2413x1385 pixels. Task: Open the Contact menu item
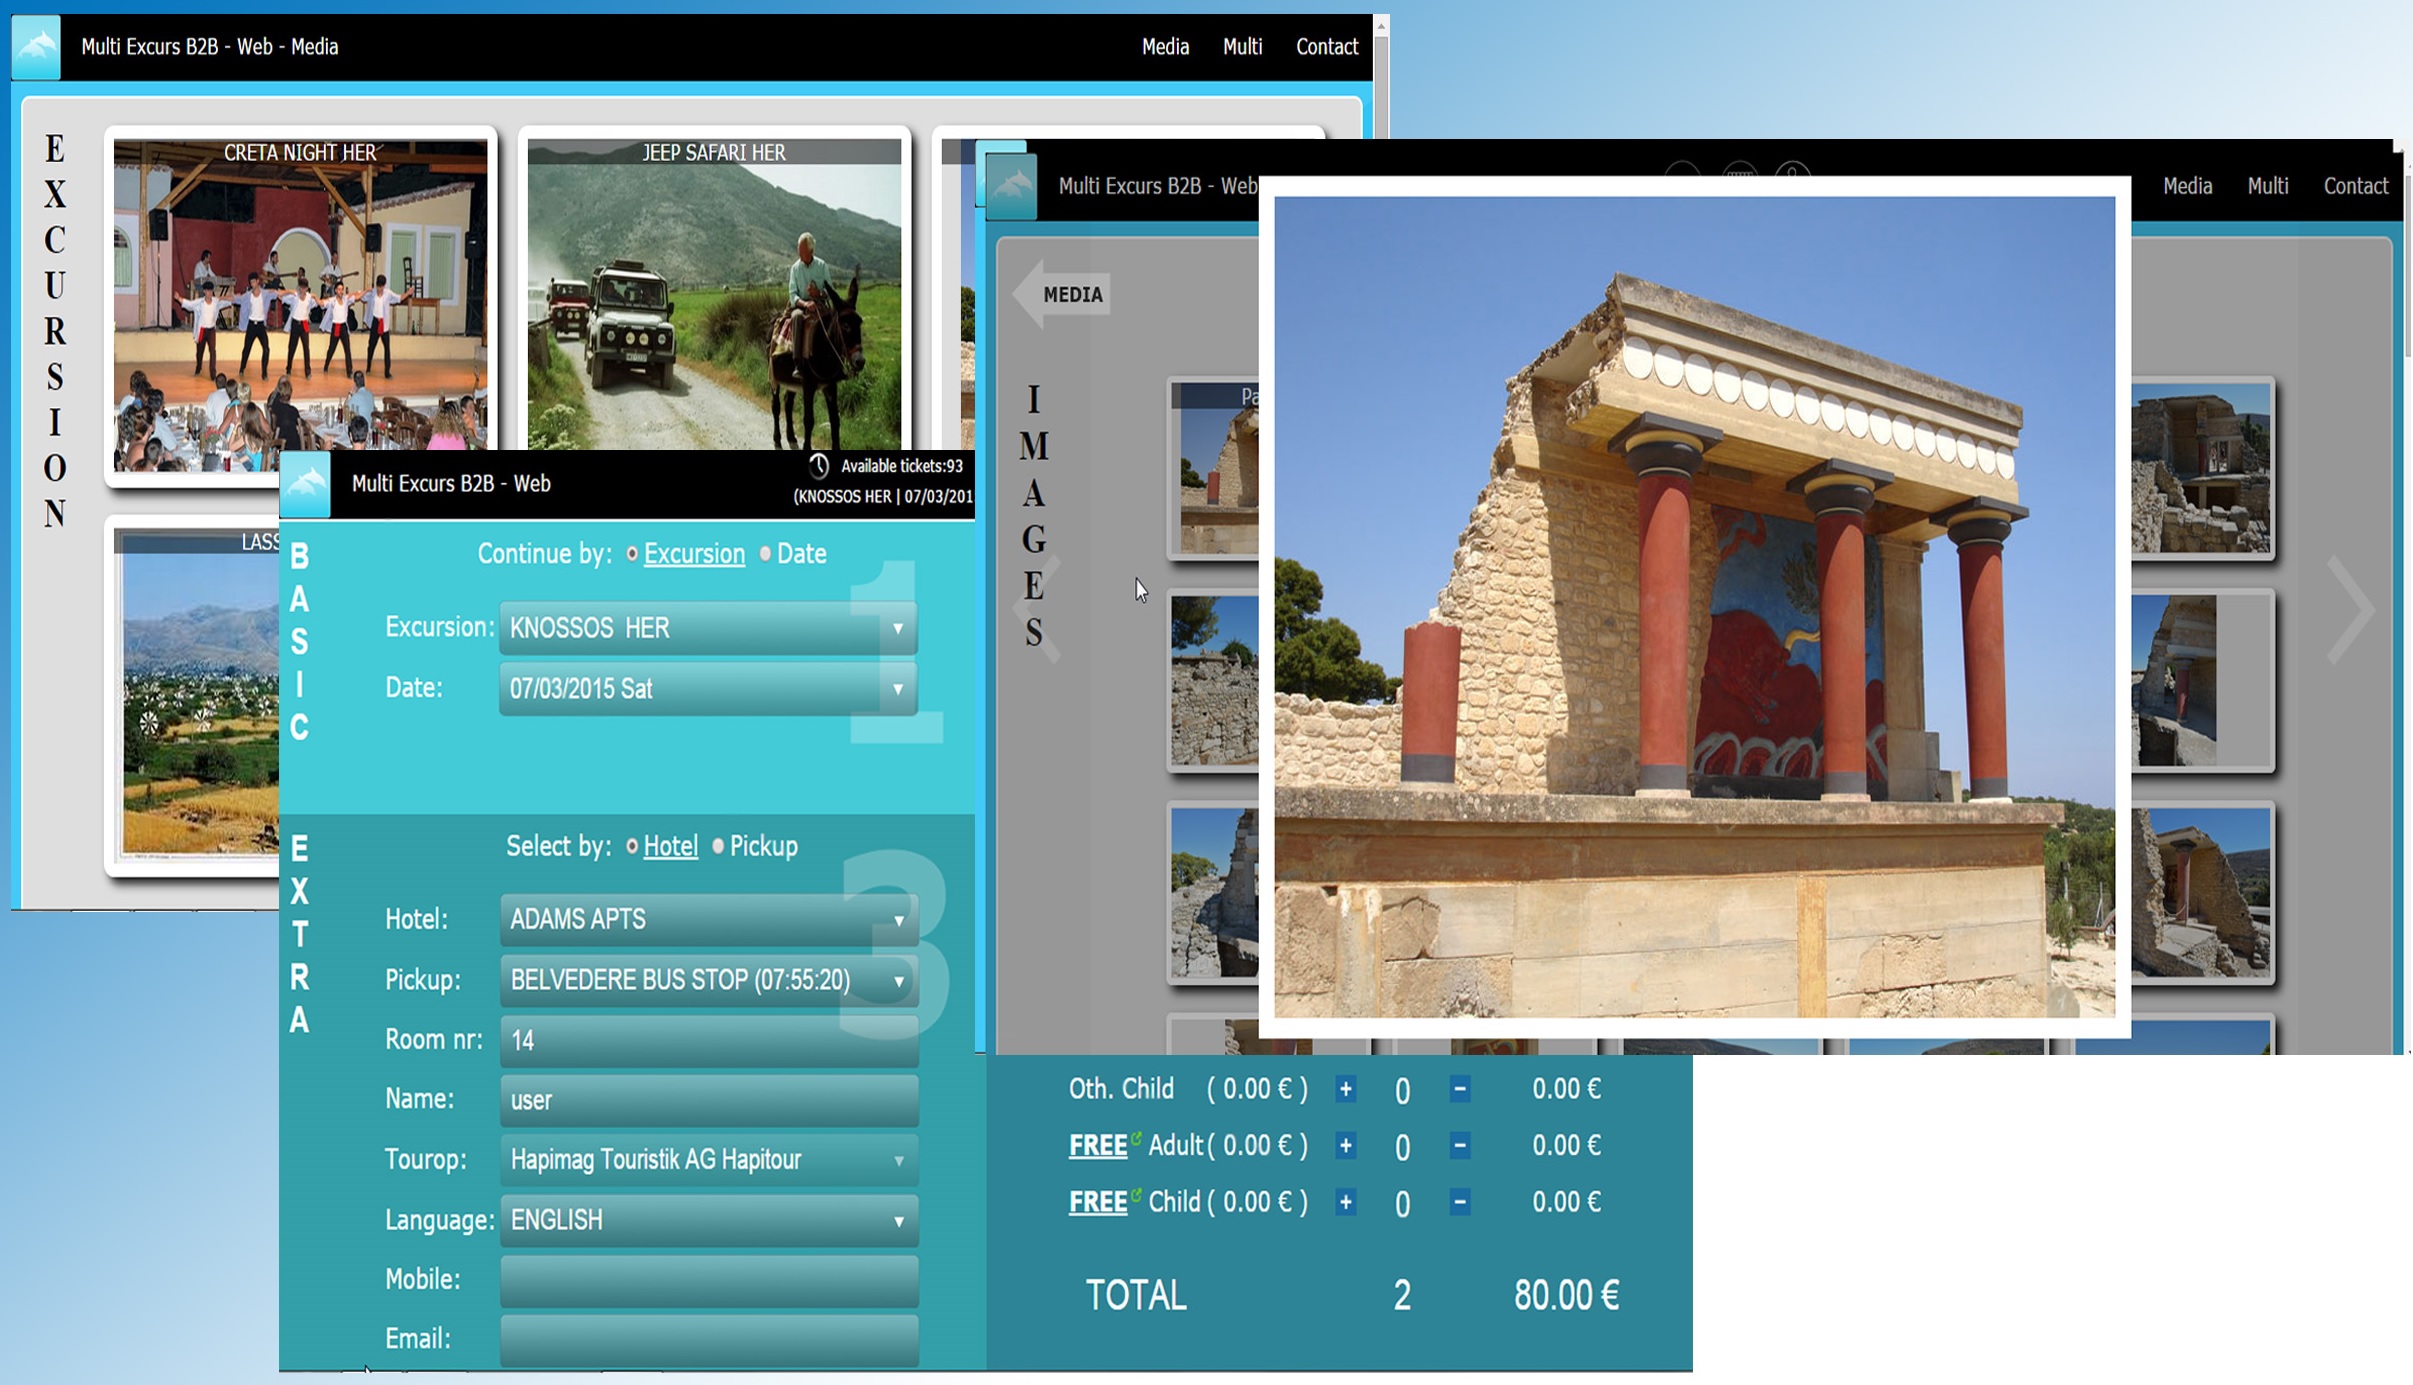point(1326,46)
